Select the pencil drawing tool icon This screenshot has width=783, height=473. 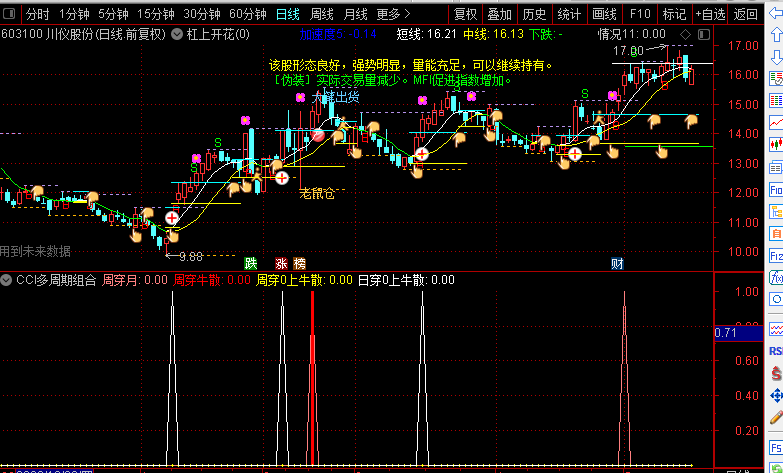coord(777,418)
